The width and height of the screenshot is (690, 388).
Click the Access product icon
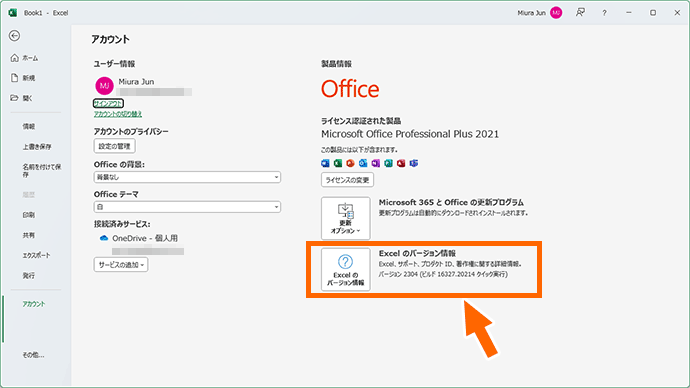pos(401,163)
